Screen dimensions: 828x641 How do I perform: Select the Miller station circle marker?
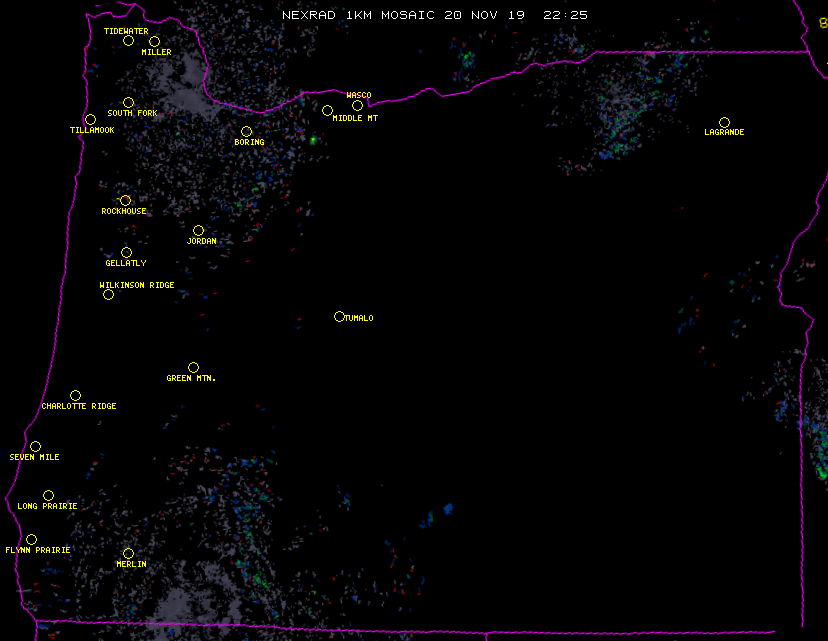click(x=154, y=41)
